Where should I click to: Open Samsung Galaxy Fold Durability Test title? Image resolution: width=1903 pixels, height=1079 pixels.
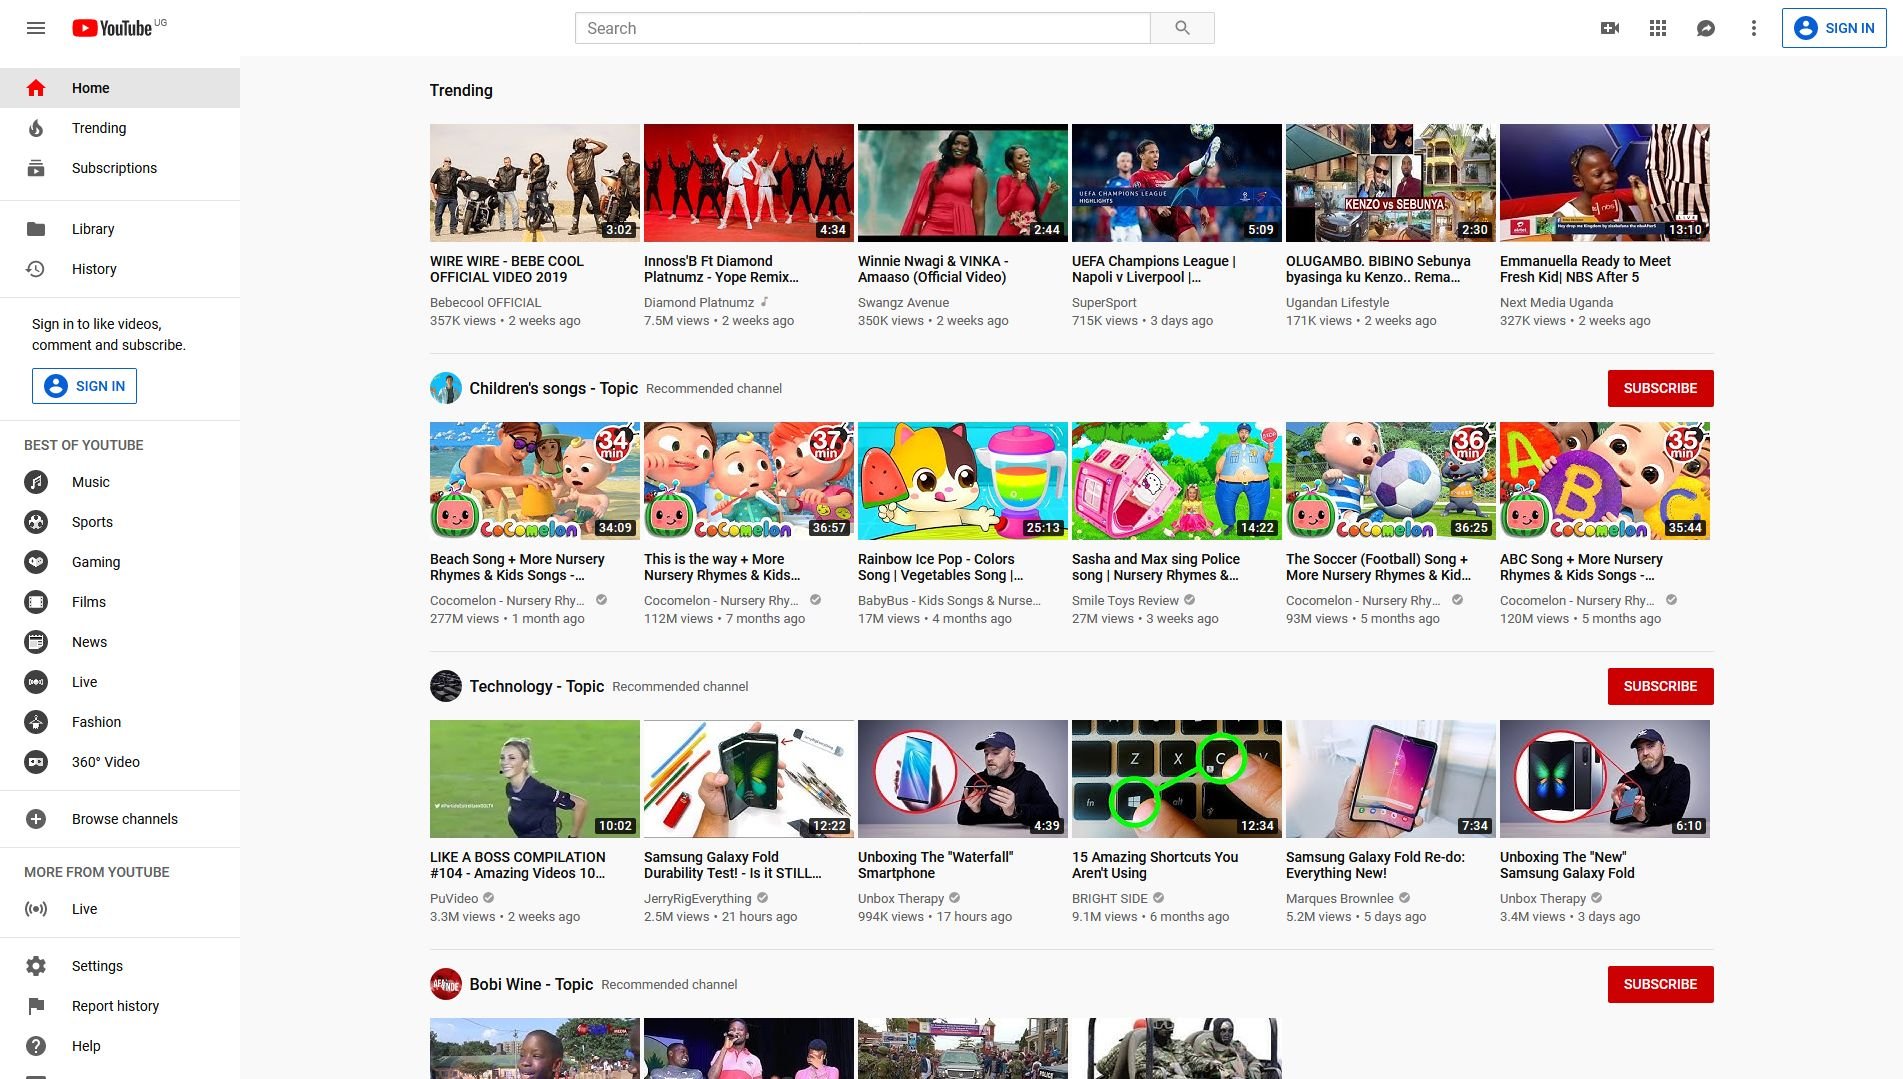point(732,865)
